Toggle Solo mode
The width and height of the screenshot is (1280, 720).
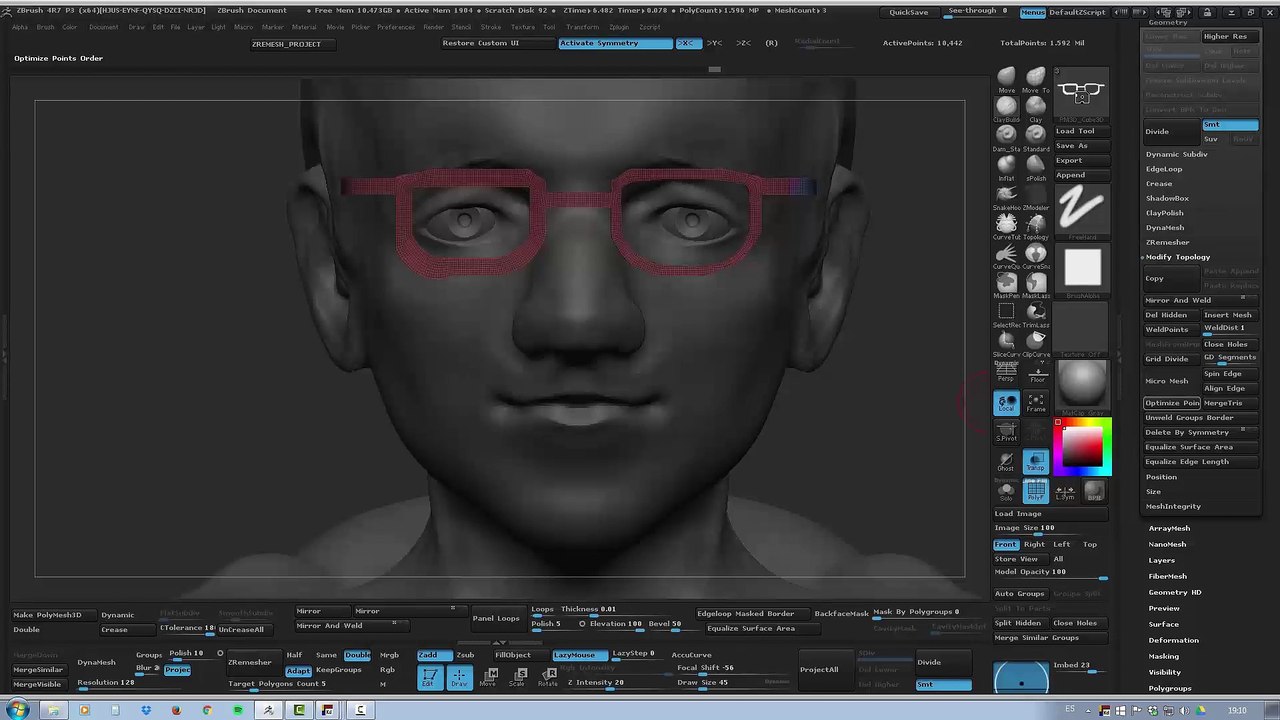(1006, 490)
